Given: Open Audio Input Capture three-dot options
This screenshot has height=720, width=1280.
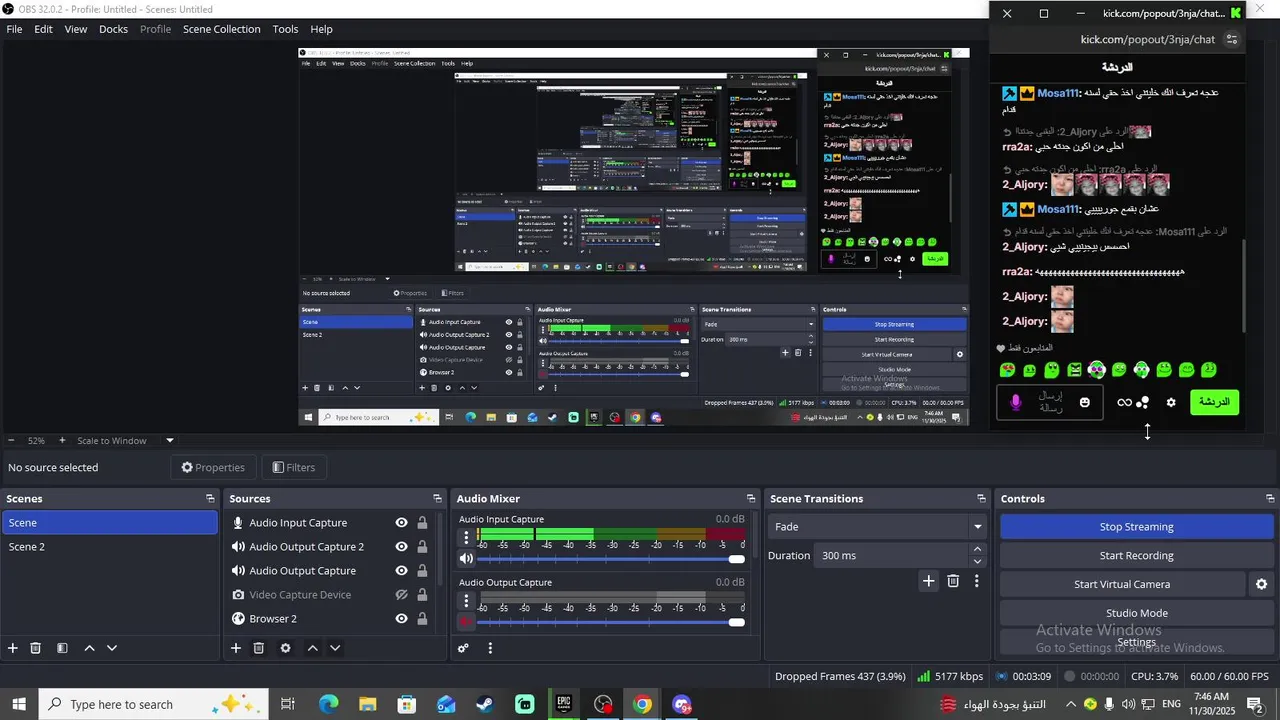Looking at the screenshot, I should (x=466, y=538).
